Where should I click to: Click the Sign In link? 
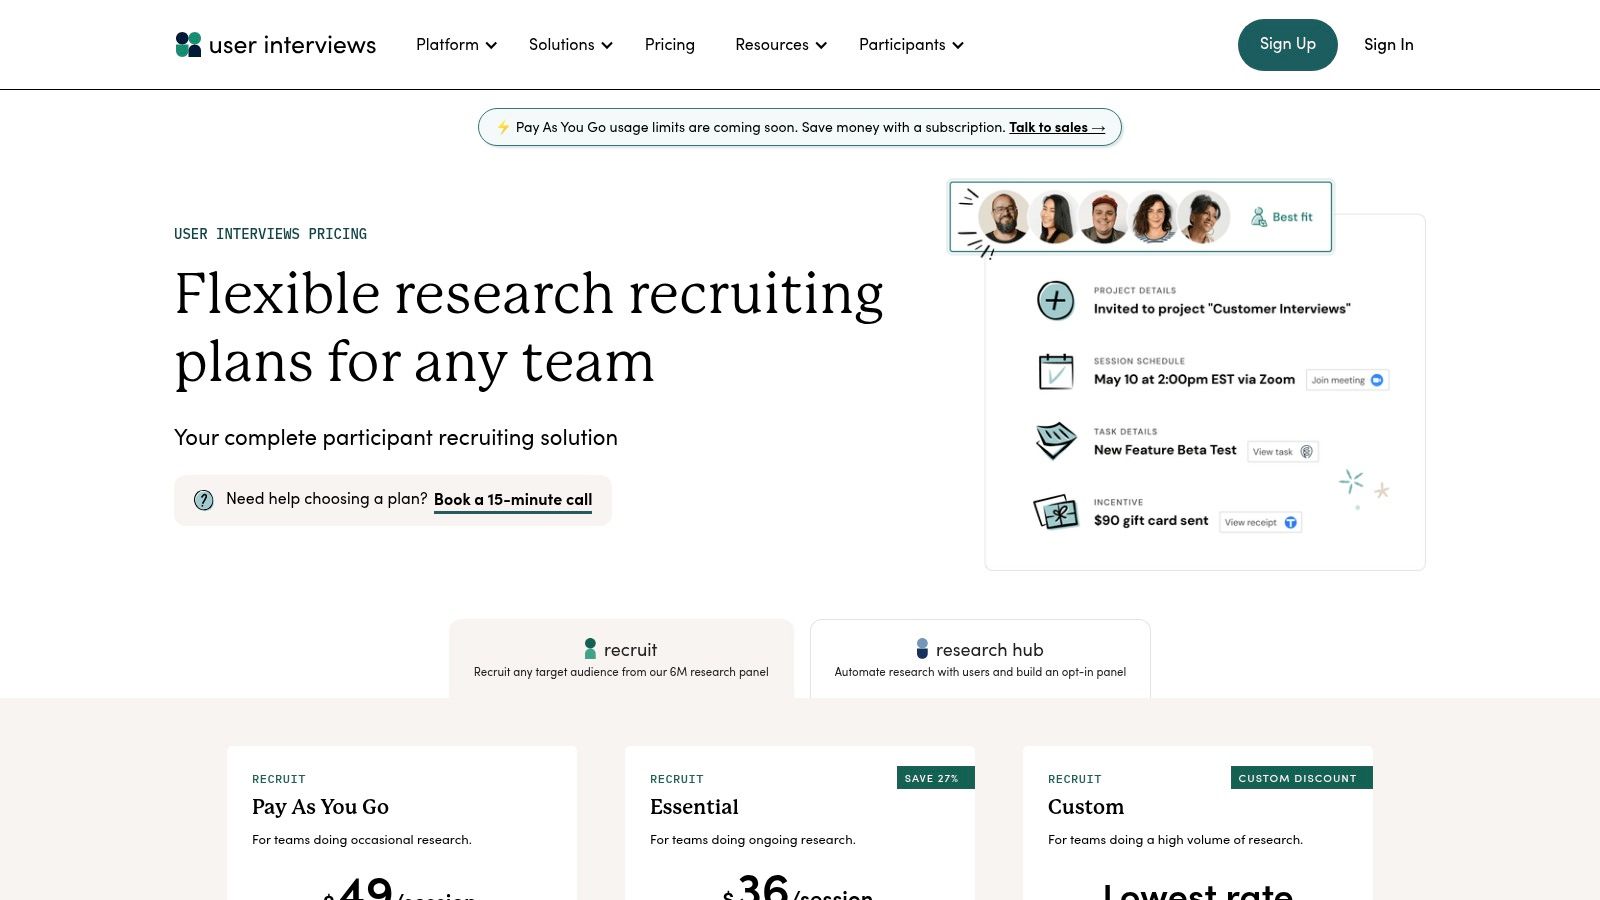[x=1388, y=45]
